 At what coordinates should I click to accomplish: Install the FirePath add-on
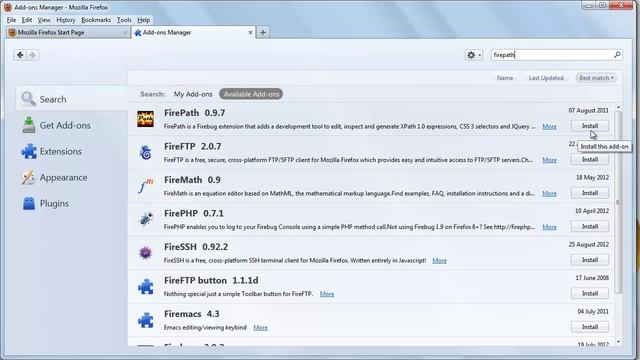[590, 126]
